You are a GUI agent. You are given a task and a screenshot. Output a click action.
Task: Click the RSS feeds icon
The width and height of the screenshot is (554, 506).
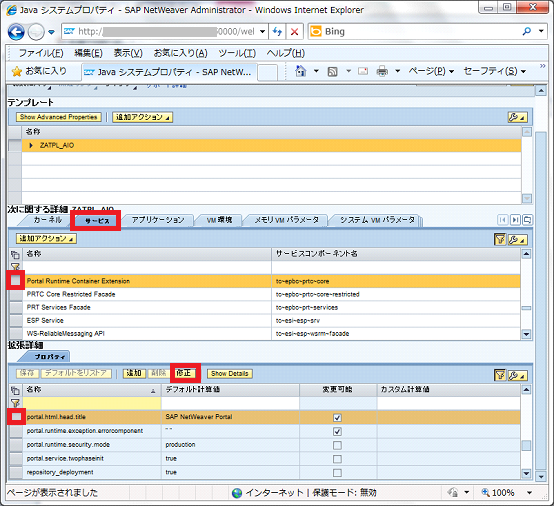[x=332, y=72]
